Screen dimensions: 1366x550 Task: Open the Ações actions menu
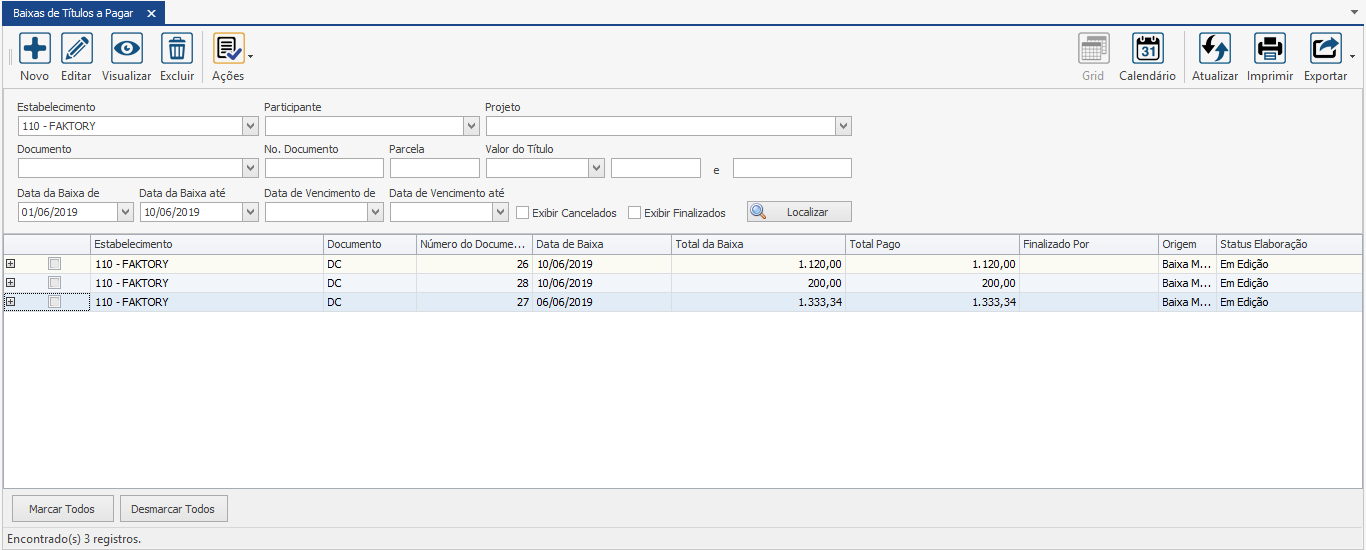pos(229,48)
